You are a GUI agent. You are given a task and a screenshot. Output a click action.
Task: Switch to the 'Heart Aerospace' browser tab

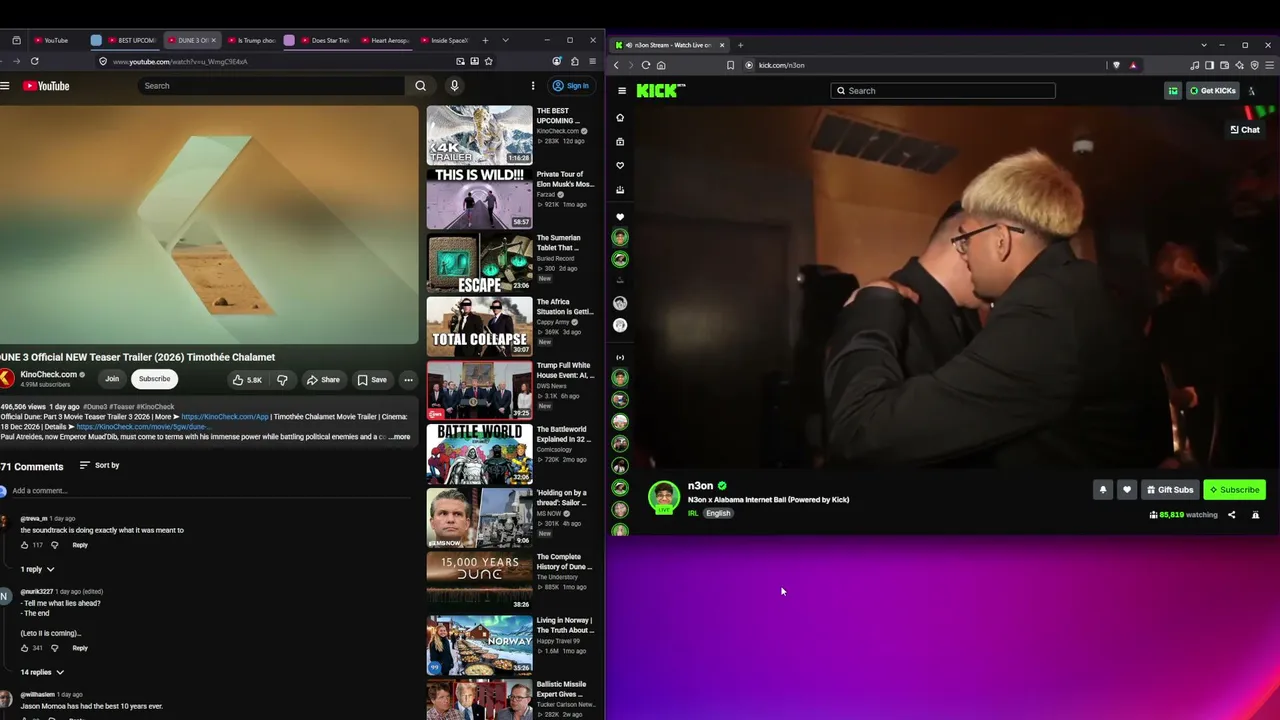[386, 40]
